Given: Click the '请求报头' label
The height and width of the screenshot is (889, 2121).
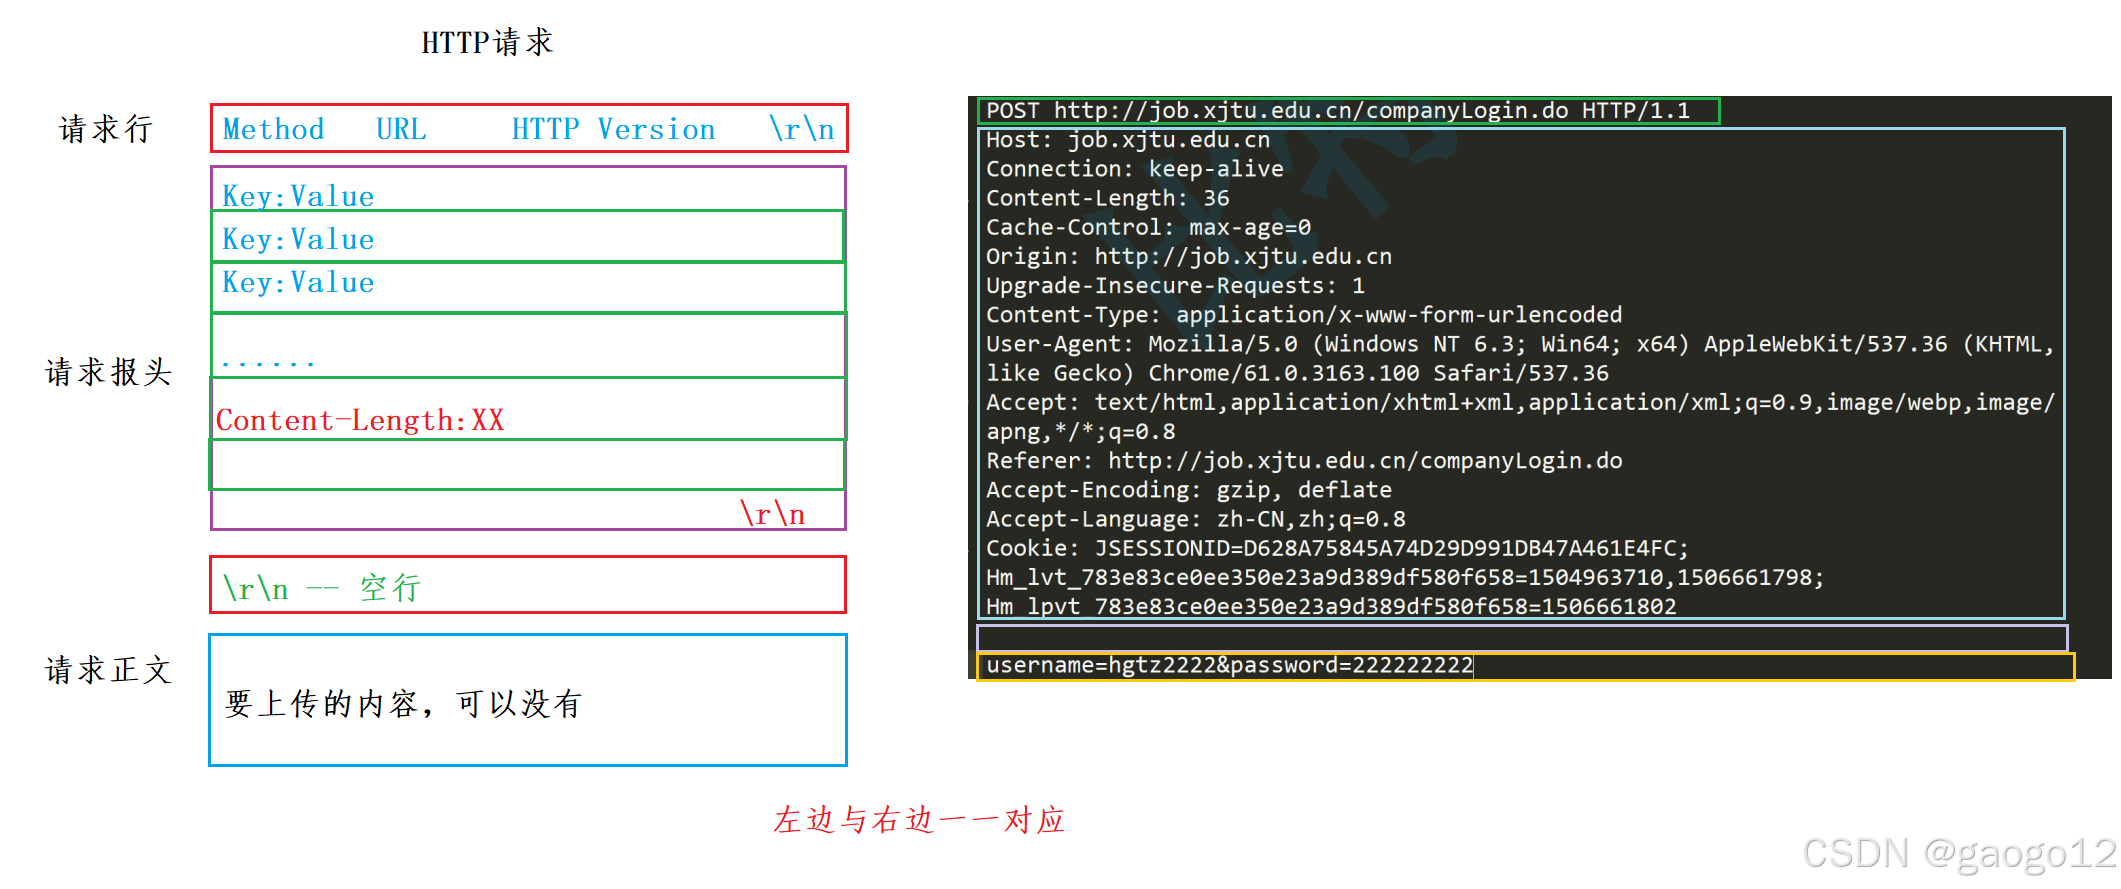Looking at the screenshot, I should click(109, 372).
